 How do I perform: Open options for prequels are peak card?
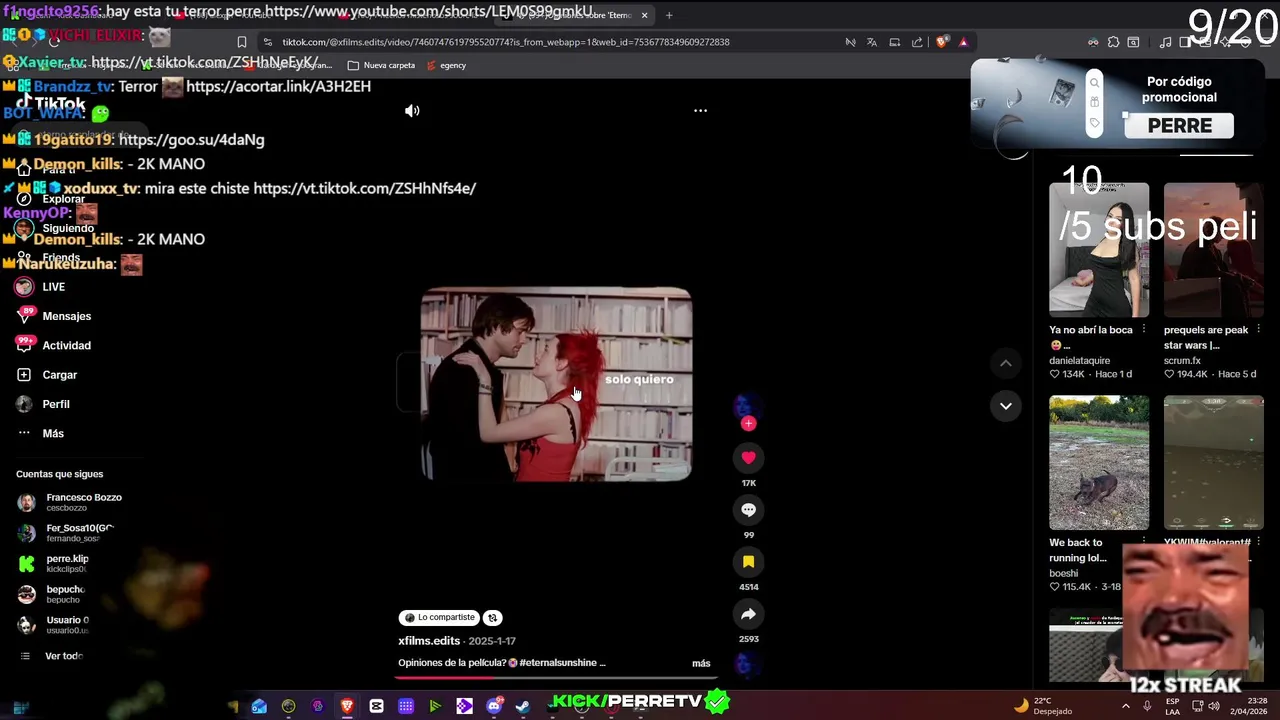pyautogui.click(x=1258, y=330)
